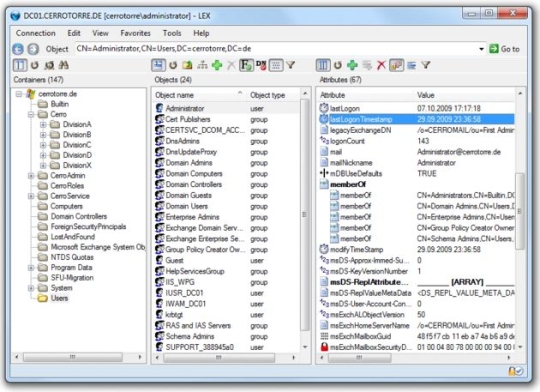Click the Value column header
This screenshot has height=392, width=540.
pos(464,95)
